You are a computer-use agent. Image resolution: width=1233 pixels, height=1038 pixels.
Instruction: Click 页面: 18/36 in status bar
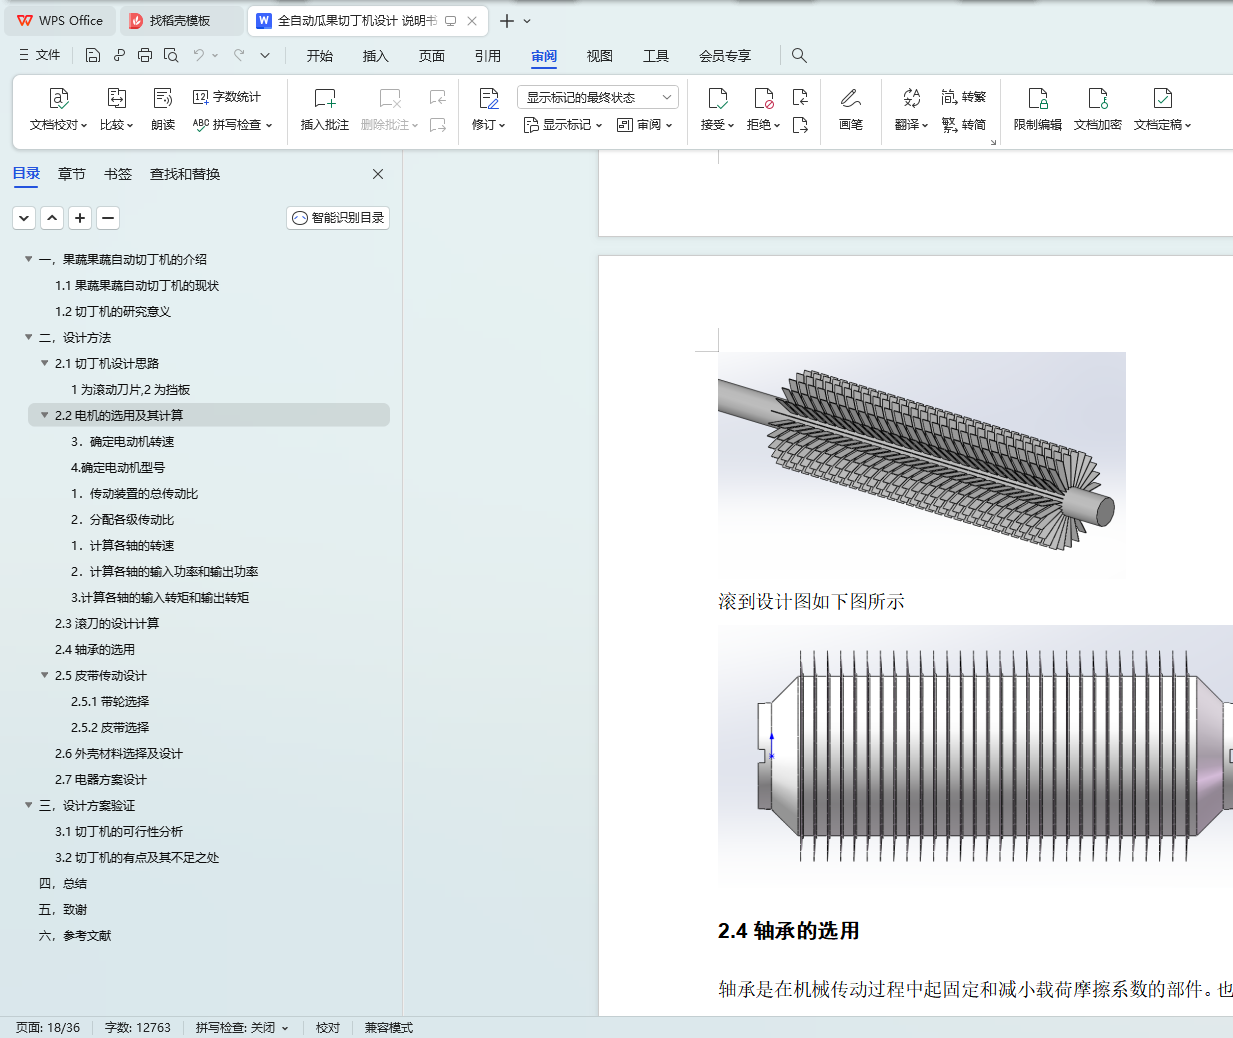tap(48, 1027)
